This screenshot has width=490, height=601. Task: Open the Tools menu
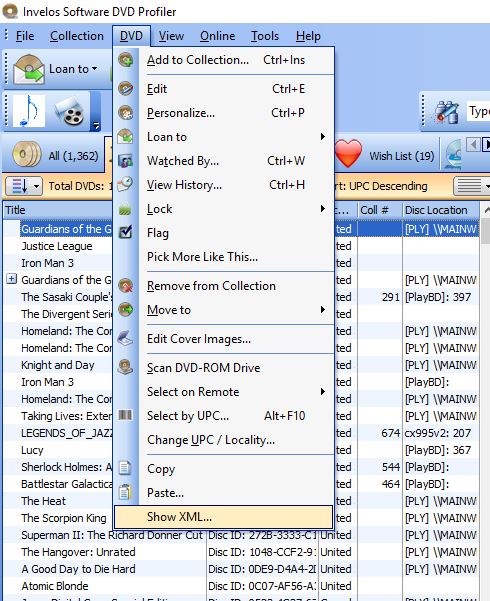[x=265, y=36]
